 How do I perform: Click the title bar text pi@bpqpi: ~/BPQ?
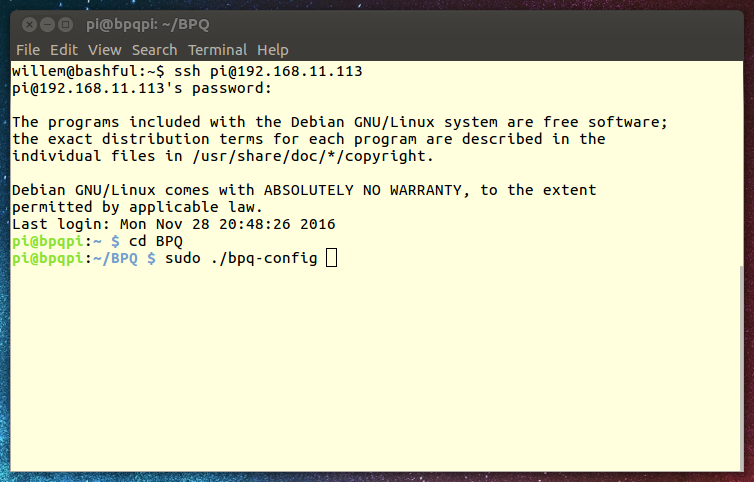(148, 25)
